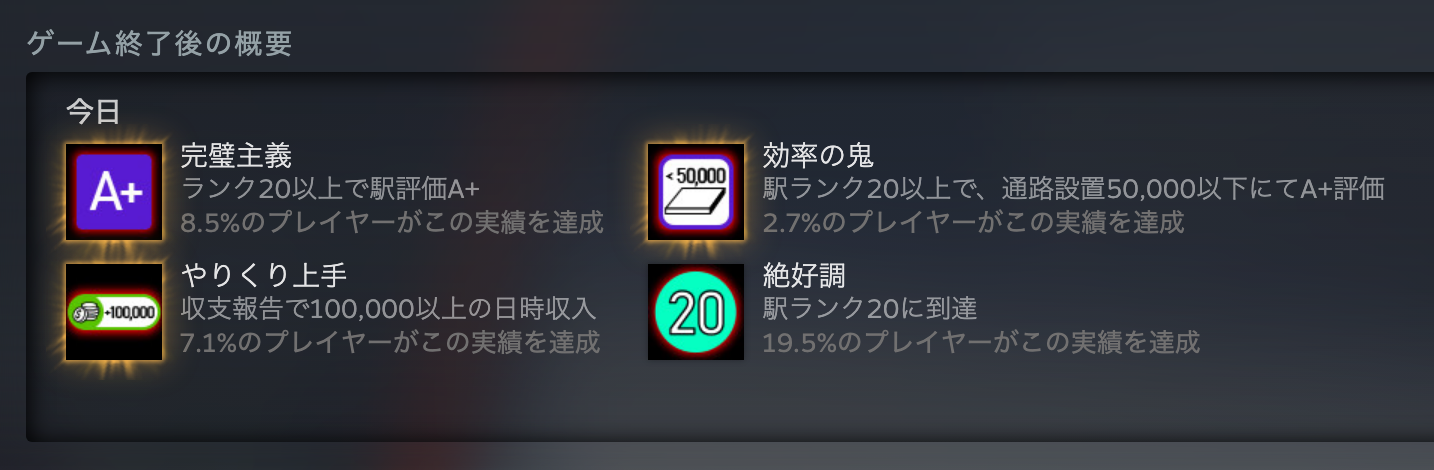Click the 通路設置50,000以下 description text
1434x470 pixels.
pos(1073,189)
